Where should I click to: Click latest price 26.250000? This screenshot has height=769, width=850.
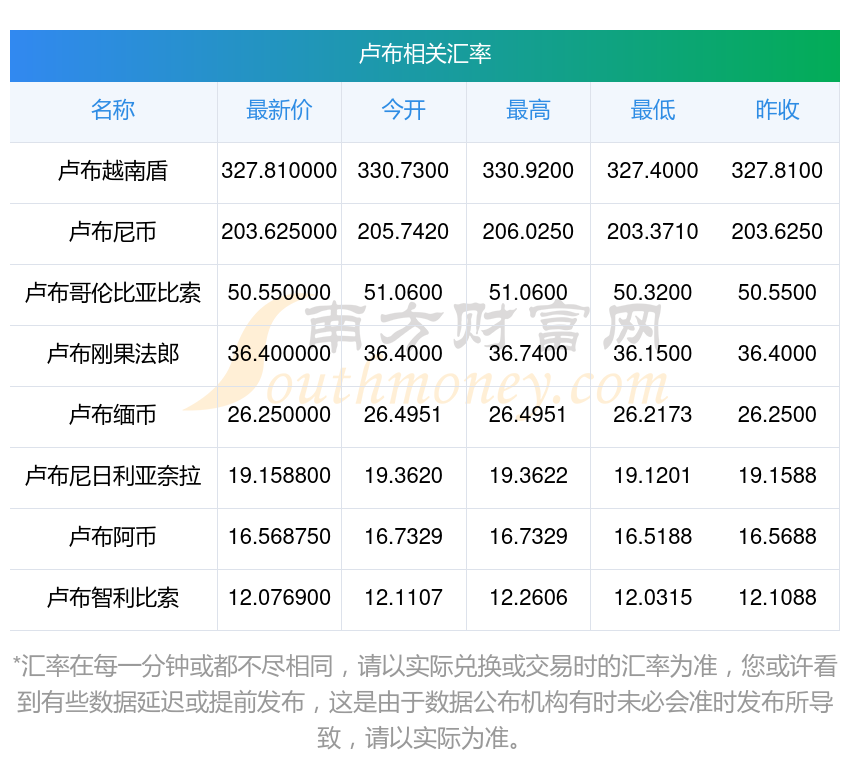pos(279,415)
